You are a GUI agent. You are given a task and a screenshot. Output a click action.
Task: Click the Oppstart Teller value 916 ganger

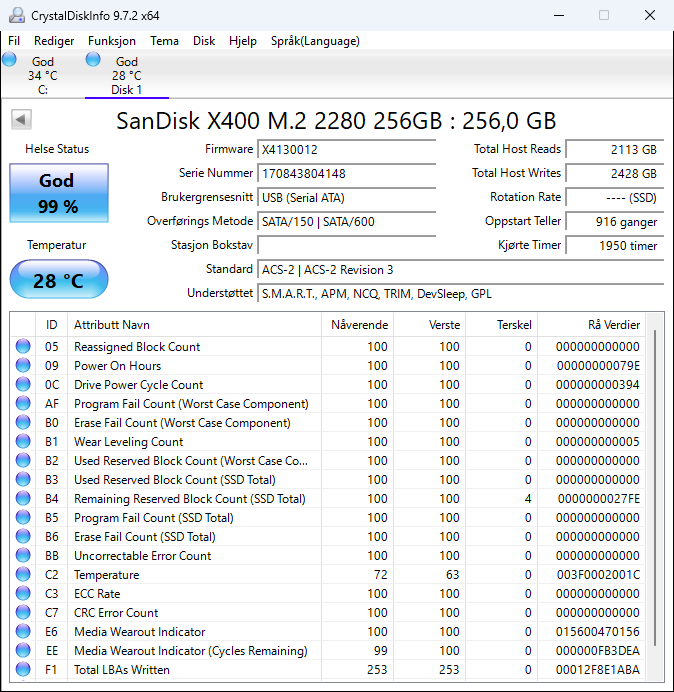pyautogui.click(x=615, y=222)
